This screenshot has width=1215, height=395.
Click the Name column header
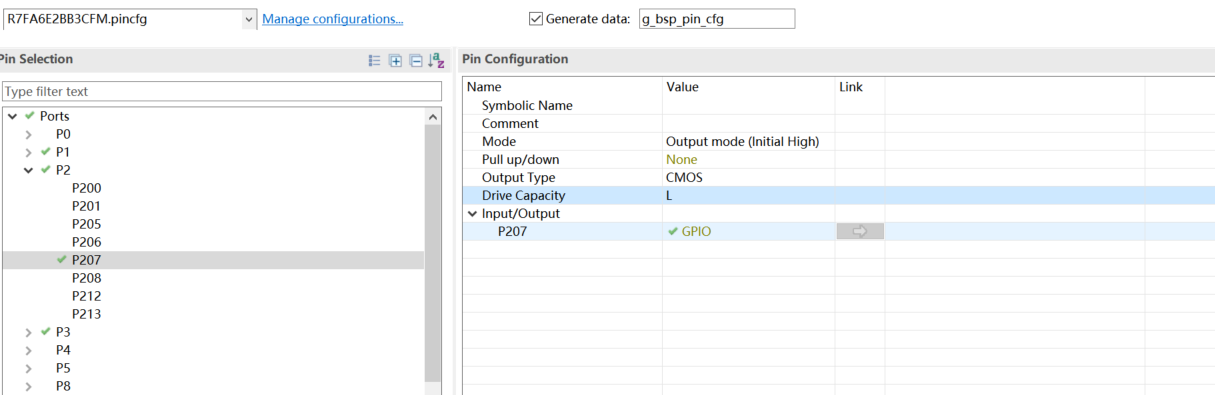pos(484,87)
